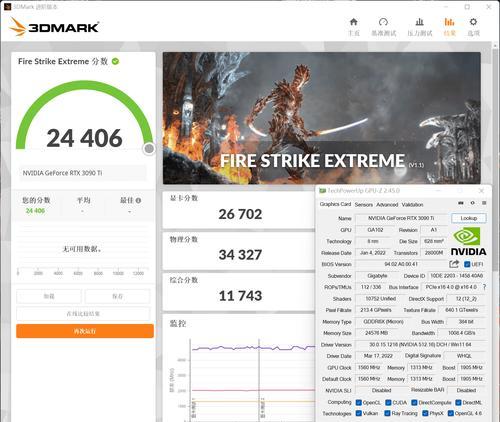
Task: Click the 在线比较结果 compare online button
Action: point(83,314)
